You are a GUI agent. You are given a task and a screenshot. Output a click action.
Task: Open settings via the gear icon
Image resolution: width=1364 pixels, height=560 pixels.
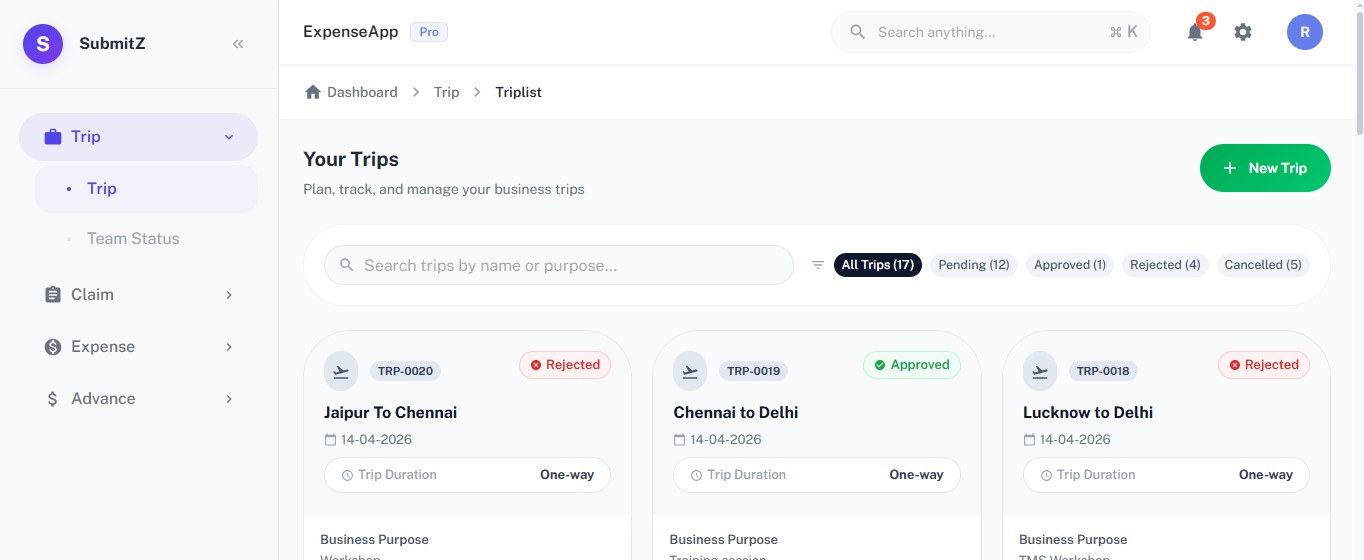(1243, 32)
